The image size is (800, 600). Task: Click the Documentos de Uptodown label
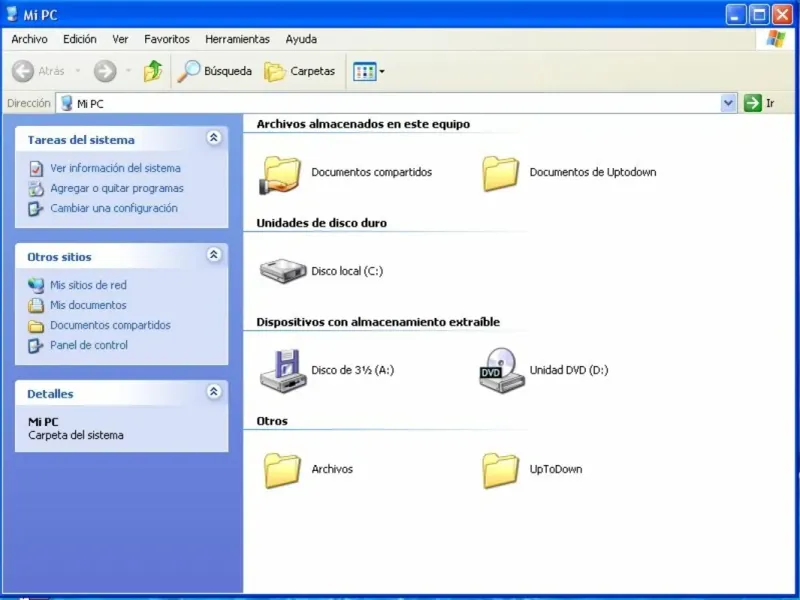coord(593,172)
